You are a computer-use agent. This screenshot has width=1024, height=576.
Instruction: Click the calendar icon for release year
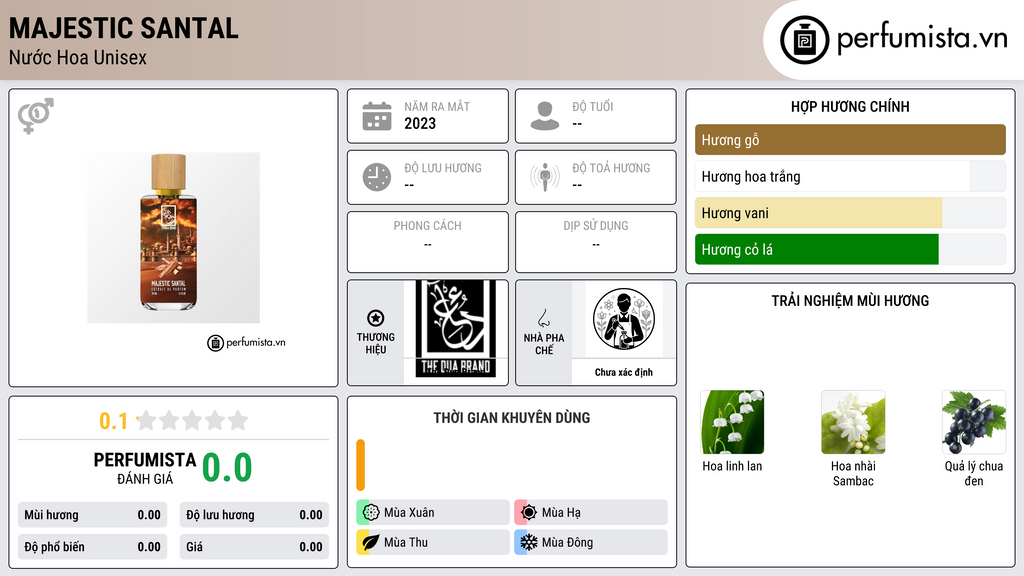(377, 116)
